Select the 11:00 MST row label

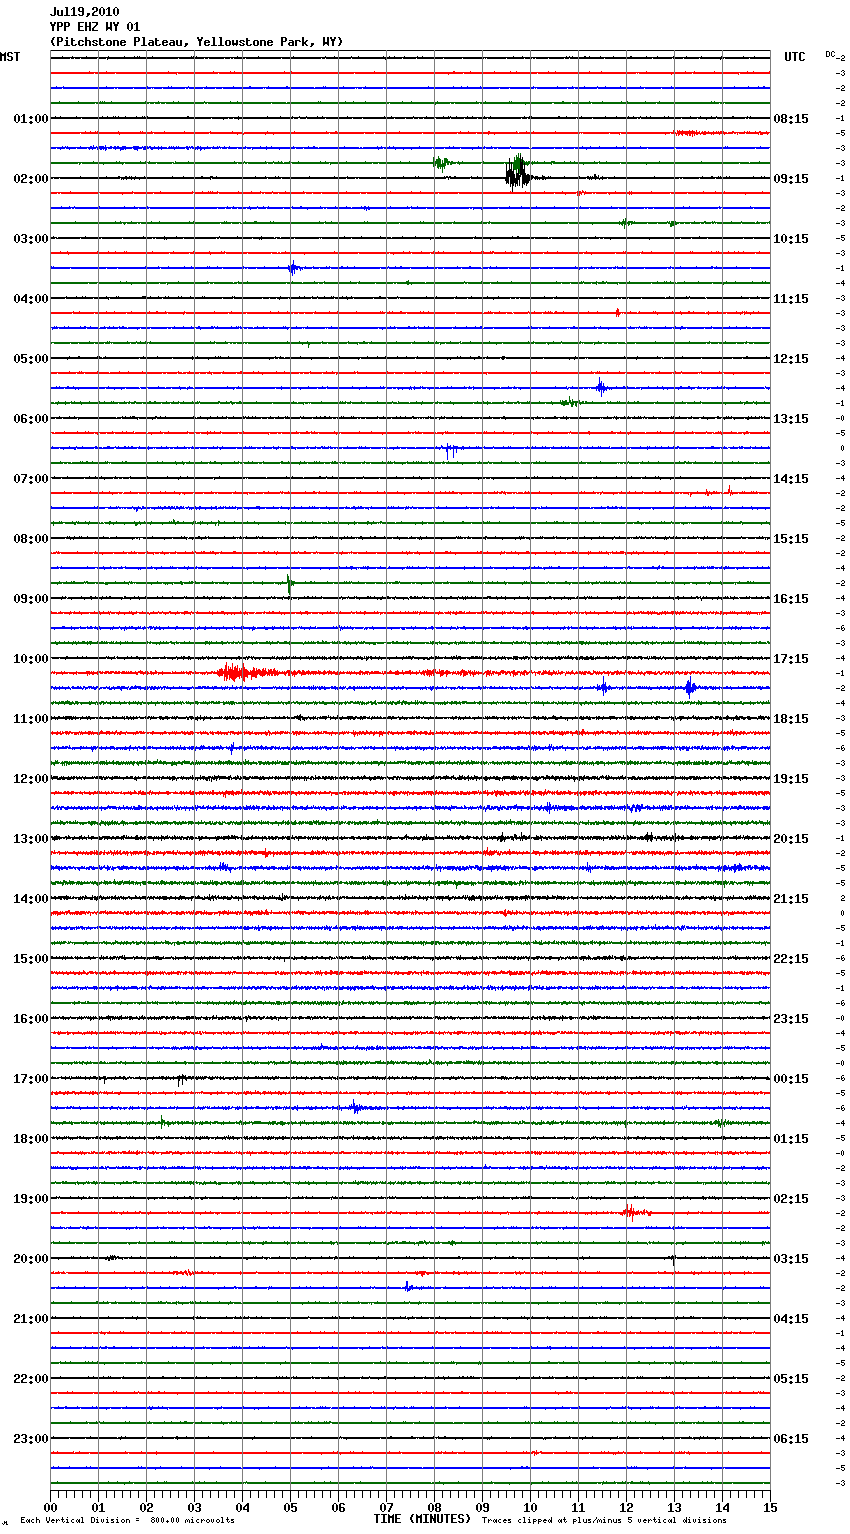[30, 719]
